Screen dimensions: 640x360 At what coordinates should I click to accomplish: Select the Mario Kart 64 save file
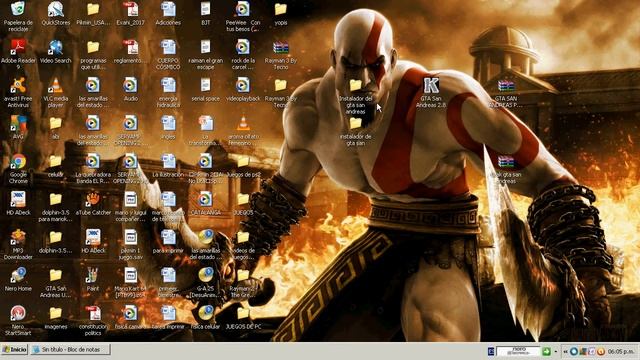click(x=131, y=282)
